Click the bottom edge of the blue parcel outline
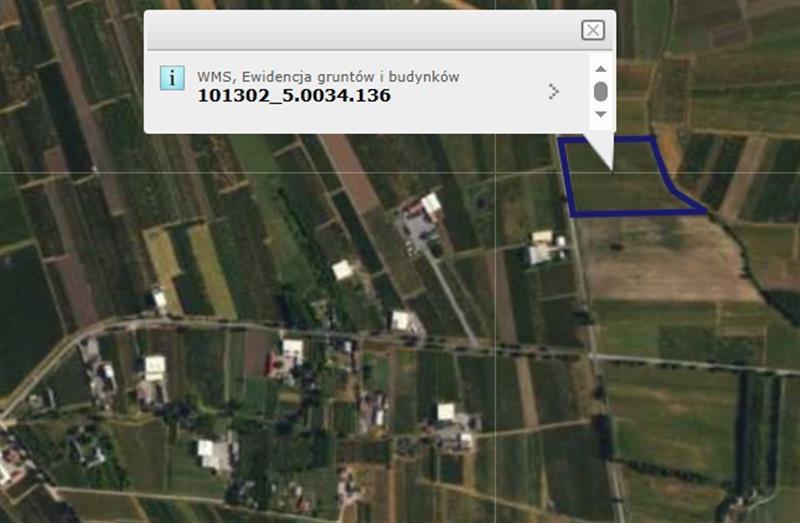 (x=635, y=213)
